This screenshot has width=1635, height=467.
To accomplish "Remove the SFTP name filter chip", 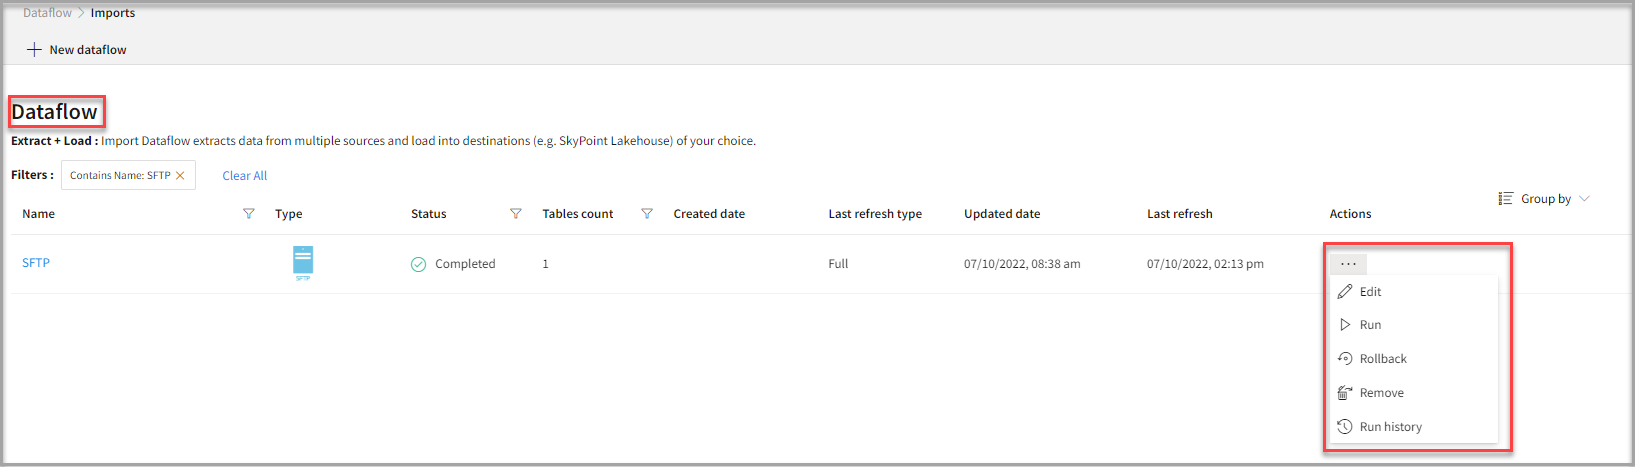I will 180,176.
